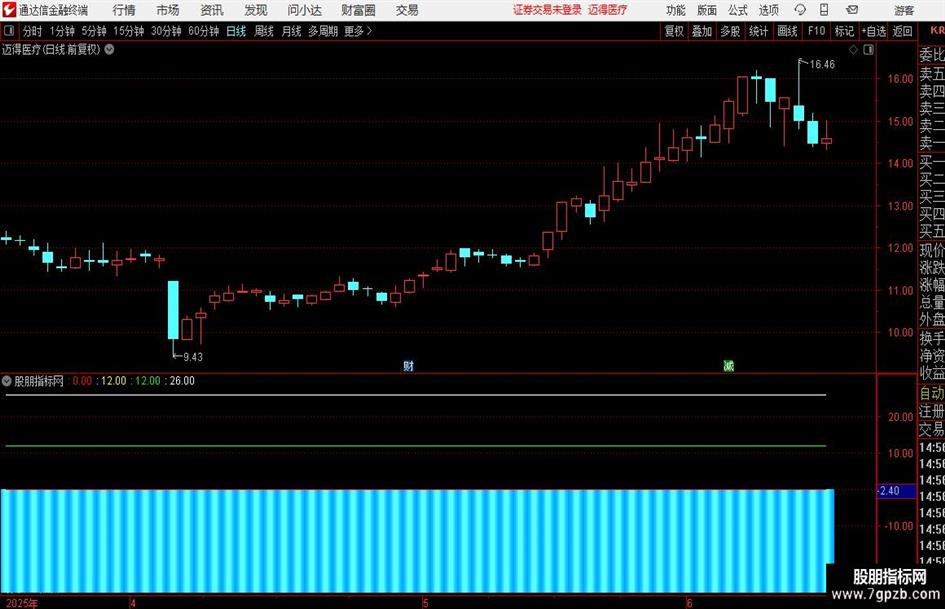This screenshot has height=609, width=945.
Task: Open the 行情 menu
Action: tap(124, 10)
